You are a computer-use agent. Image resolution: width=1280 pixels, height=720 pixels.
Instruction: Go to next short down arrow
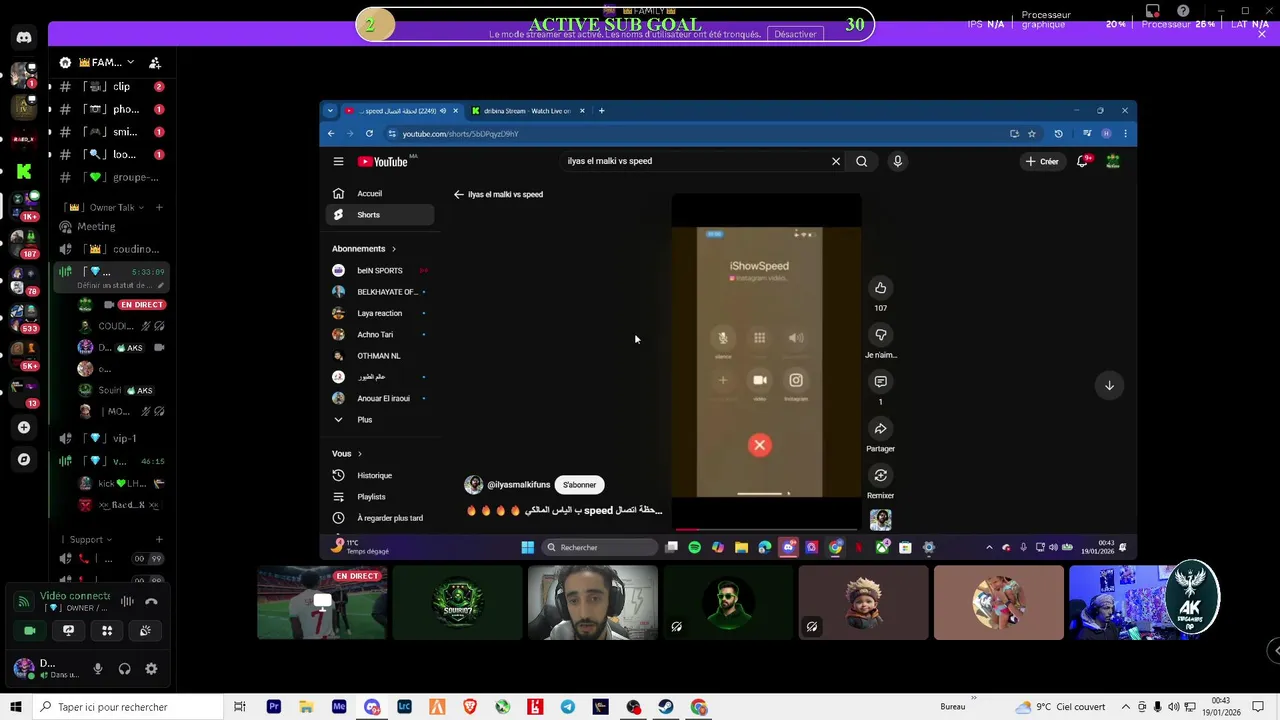click(1109, 385)
